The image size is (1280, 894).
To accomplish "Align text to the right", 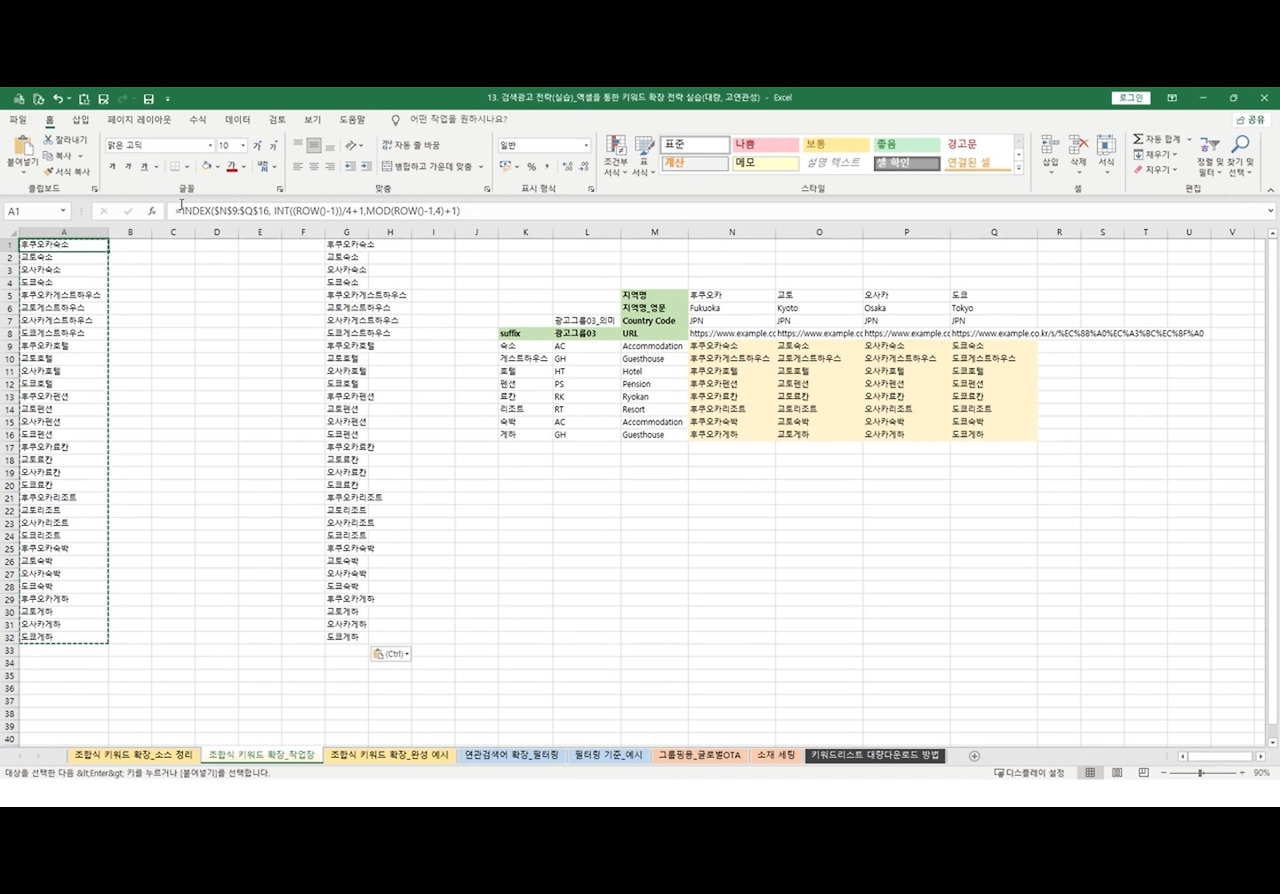I will coord(330,167).
